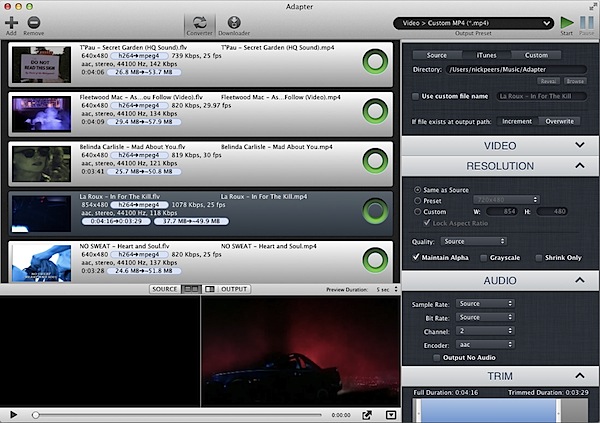This screenshot has width=600, height=423.
Task: Open the Converter view
Action: (x=199, y=20)
